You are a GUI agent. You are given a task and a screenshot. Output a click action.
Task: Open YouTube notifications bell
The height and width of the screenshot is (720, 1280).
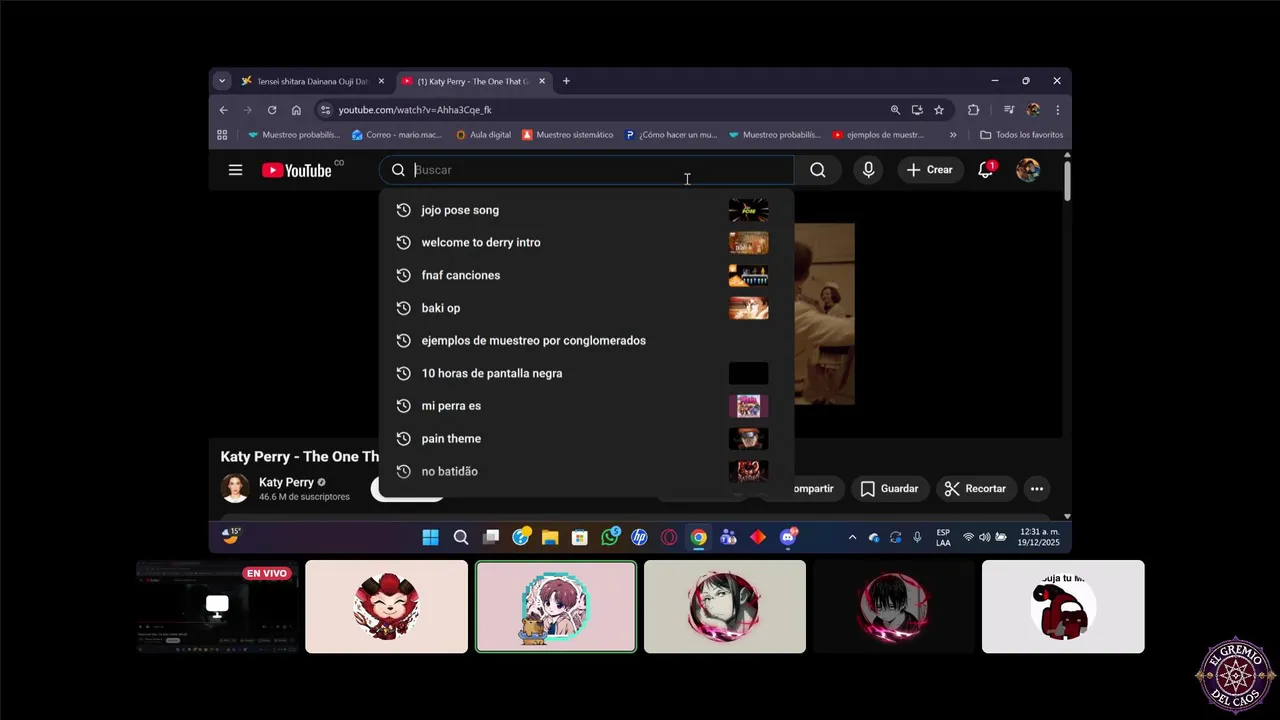(985, 170)
